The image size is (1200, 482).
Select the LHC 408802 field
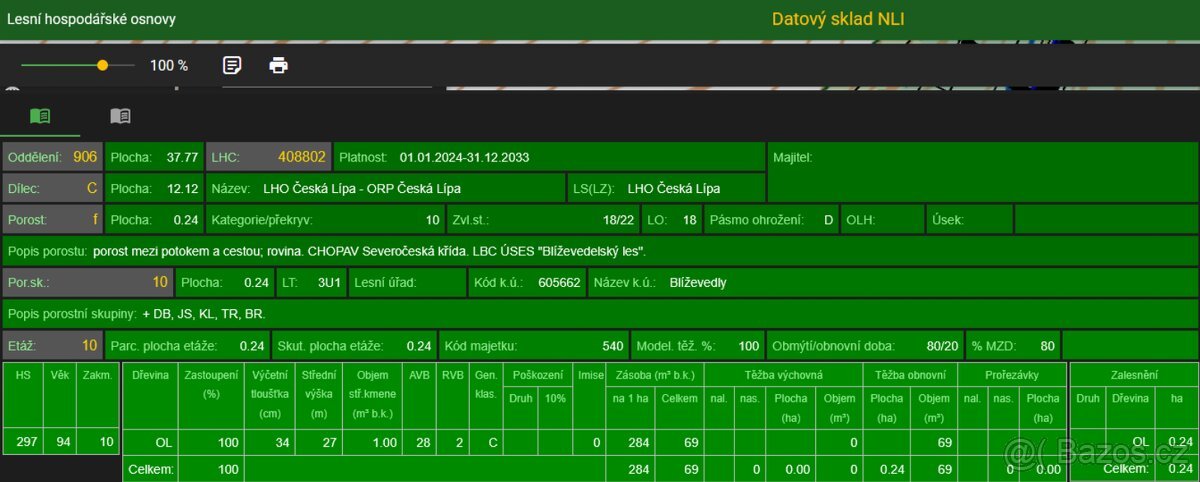click(267, 157)
